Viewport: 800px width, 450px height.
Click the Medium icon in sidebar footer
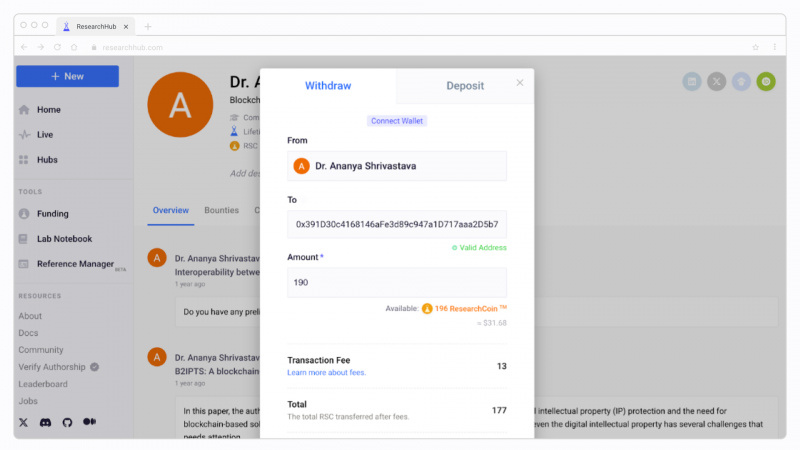click(89, 422)
